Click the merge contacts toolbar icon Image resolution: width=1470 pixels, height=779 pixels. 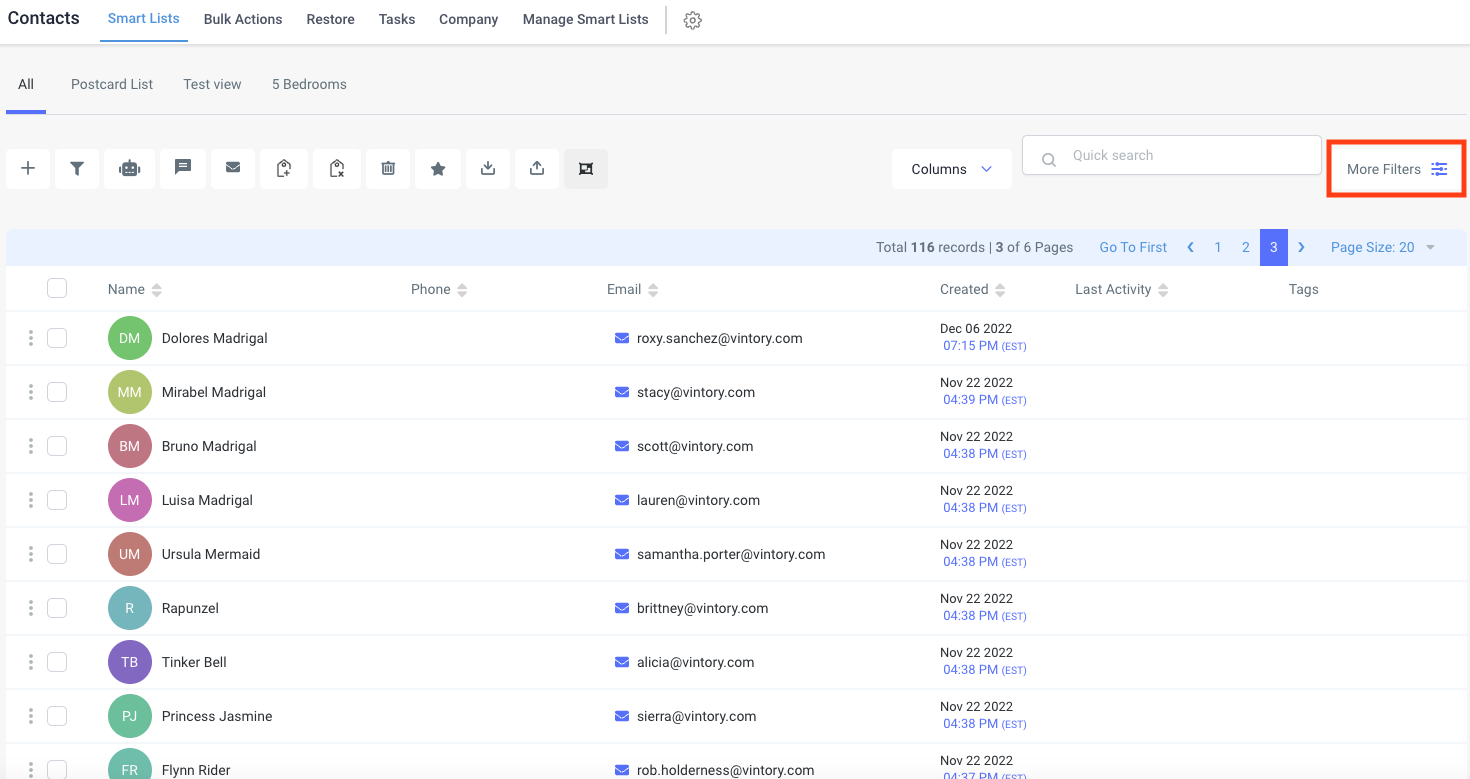[586, 169]
